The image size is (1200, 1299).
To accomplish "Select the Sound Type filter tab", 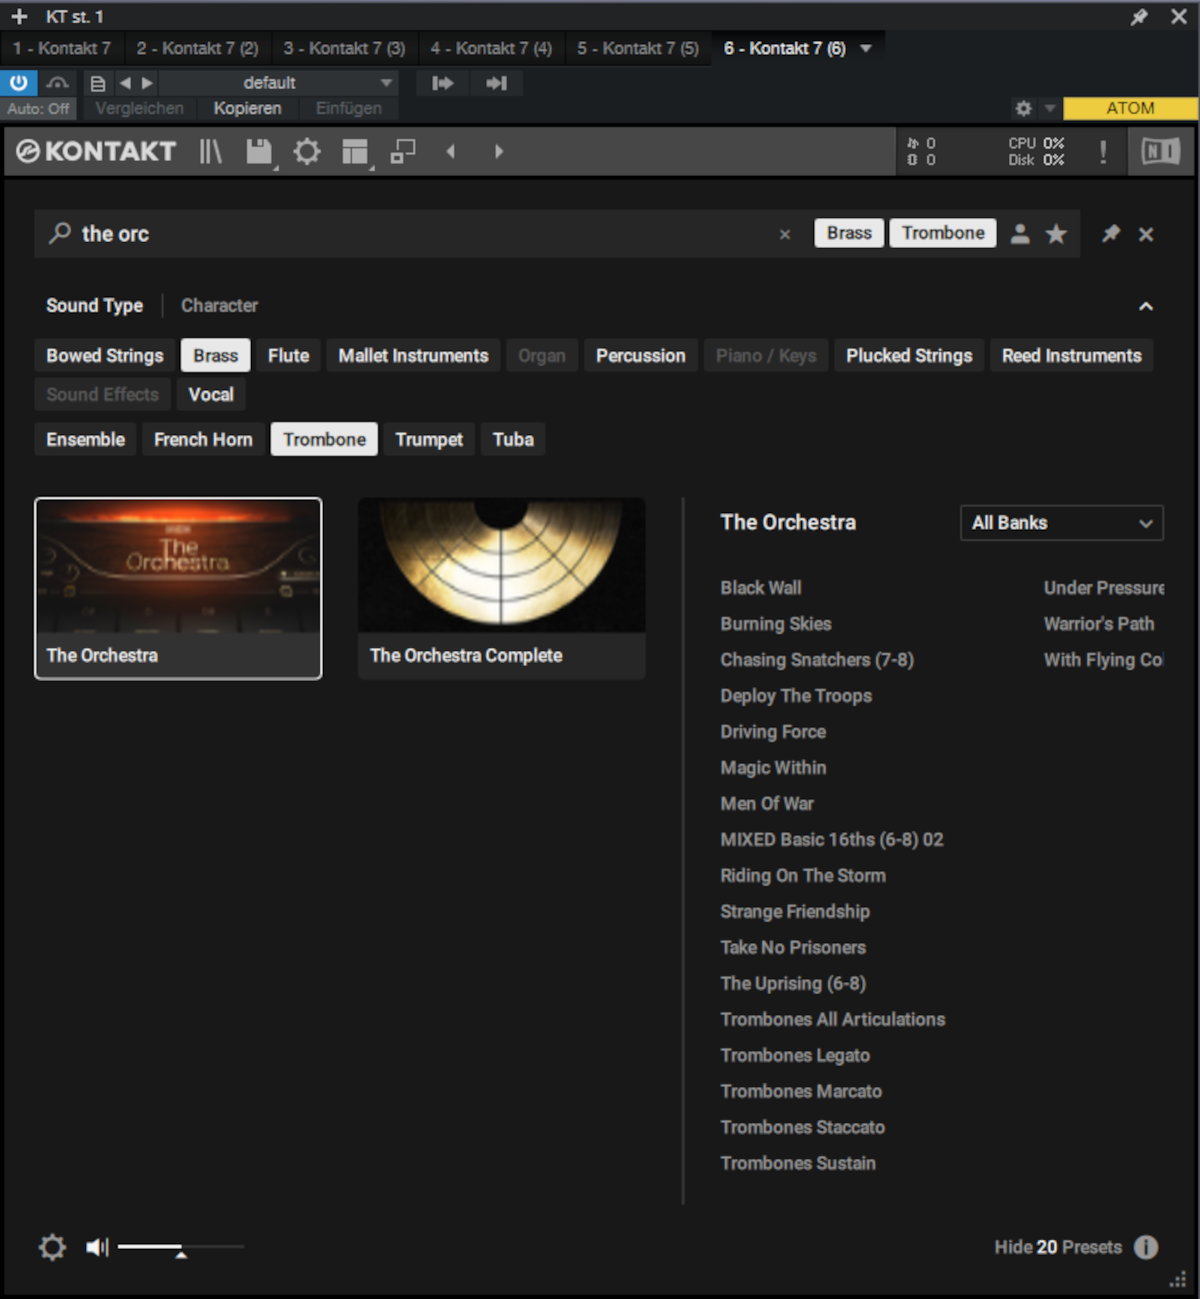I will coord(94,305).
